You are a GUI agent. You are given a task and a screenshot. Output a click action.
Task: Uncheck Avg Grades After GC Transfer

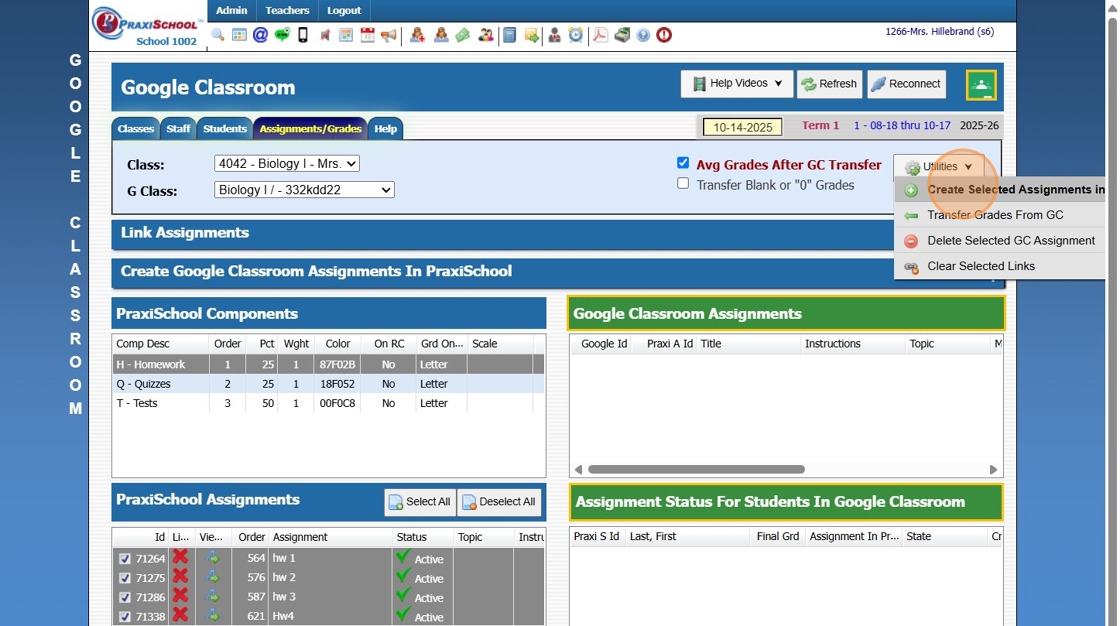[683, 163]
